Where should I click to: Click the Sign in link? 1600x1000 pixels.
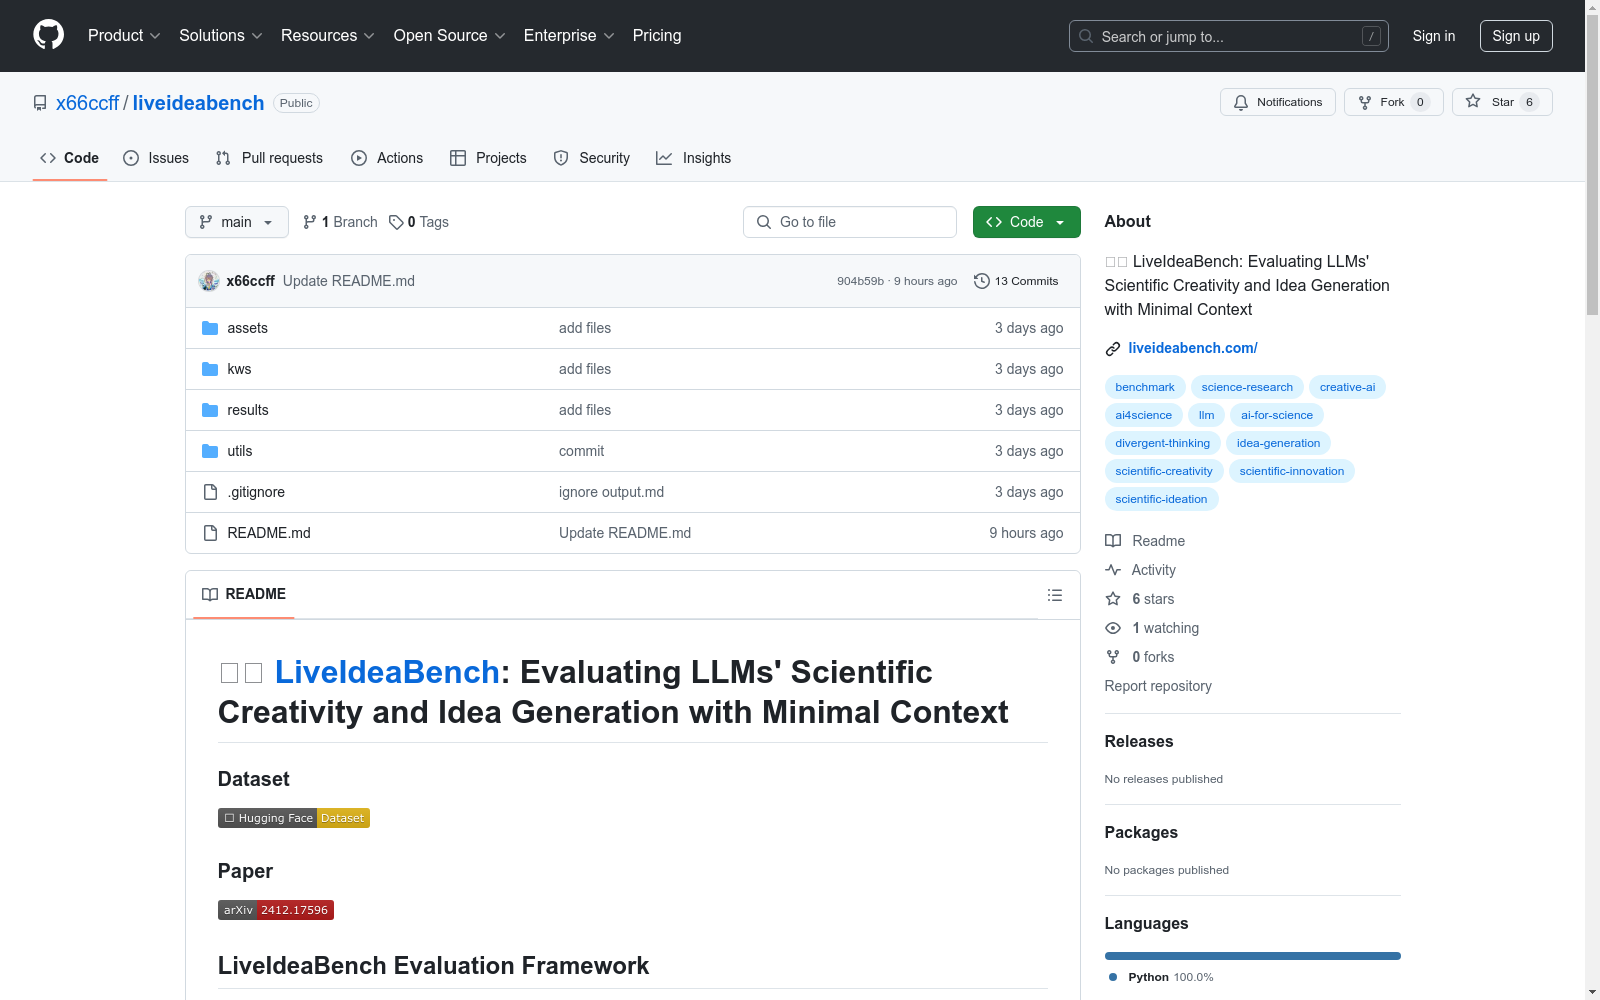(1434, 36)
